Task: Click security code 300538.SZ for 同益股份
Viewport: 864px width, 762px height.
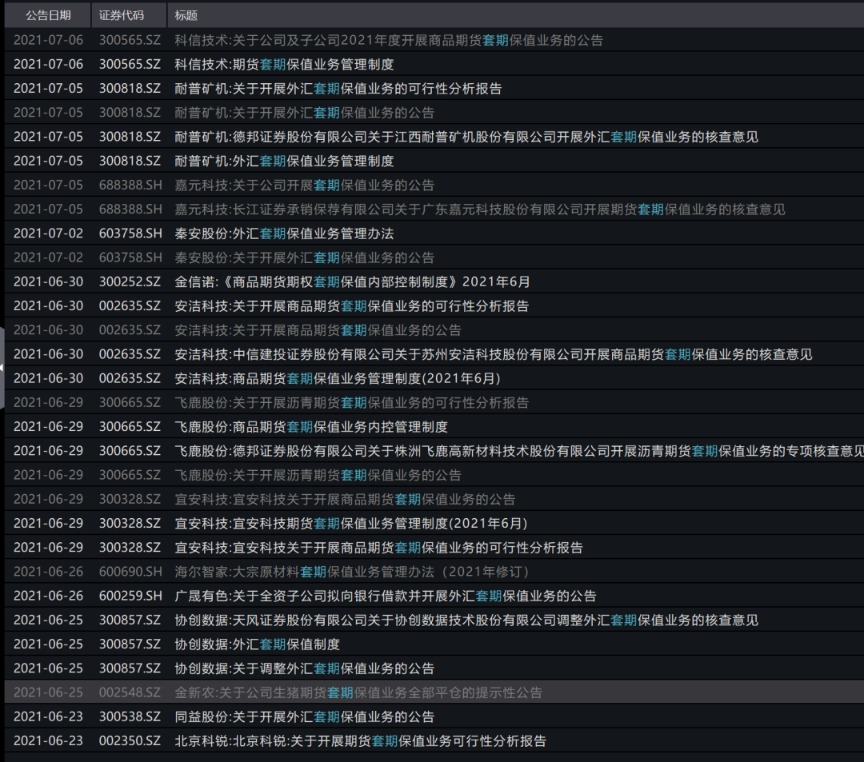Action: point(129,717)
